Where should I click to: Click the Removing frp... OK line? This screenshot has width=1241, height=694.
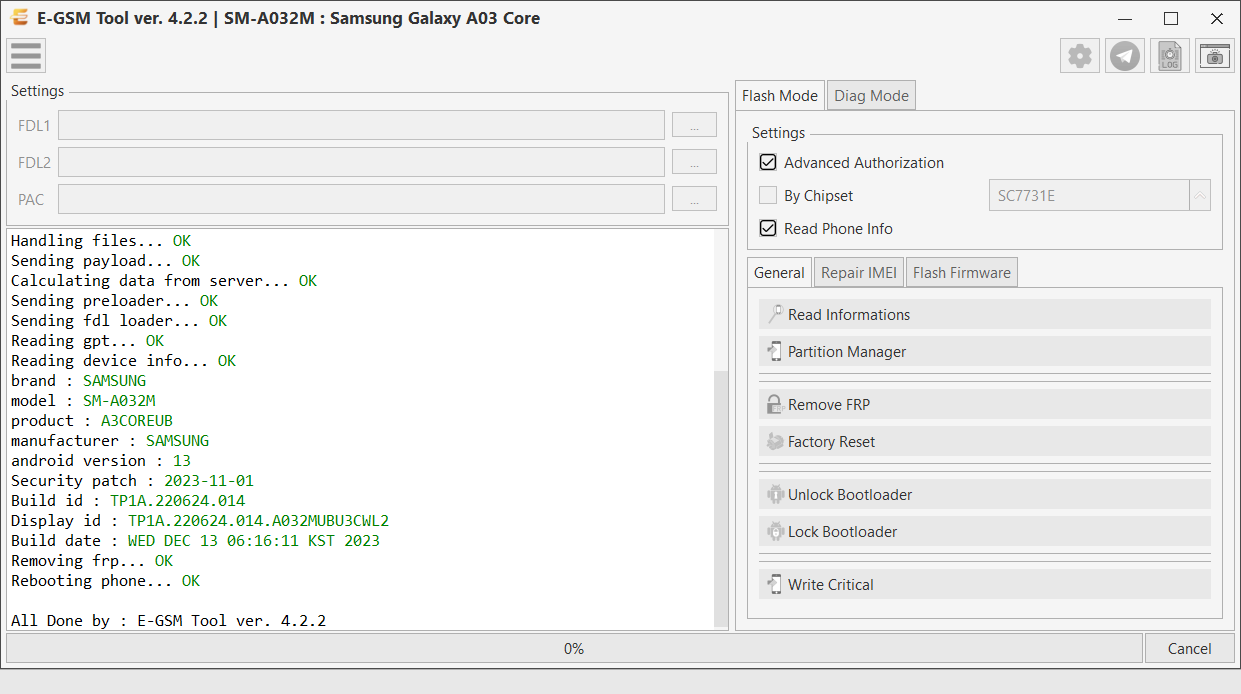92,560
